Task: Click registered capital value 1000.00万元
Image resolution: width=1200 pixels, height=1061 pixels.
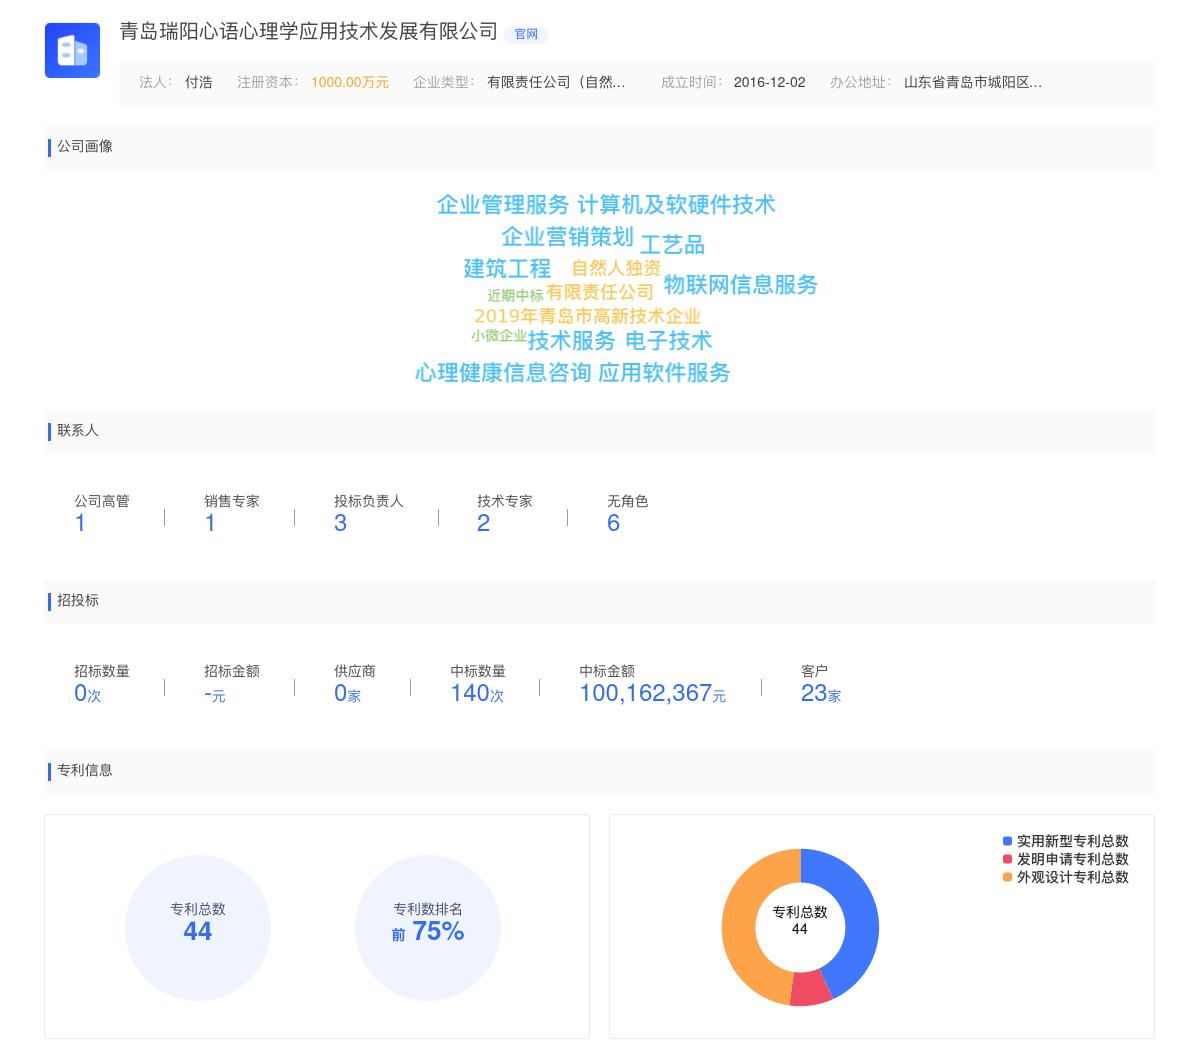Action: (350, 82)
